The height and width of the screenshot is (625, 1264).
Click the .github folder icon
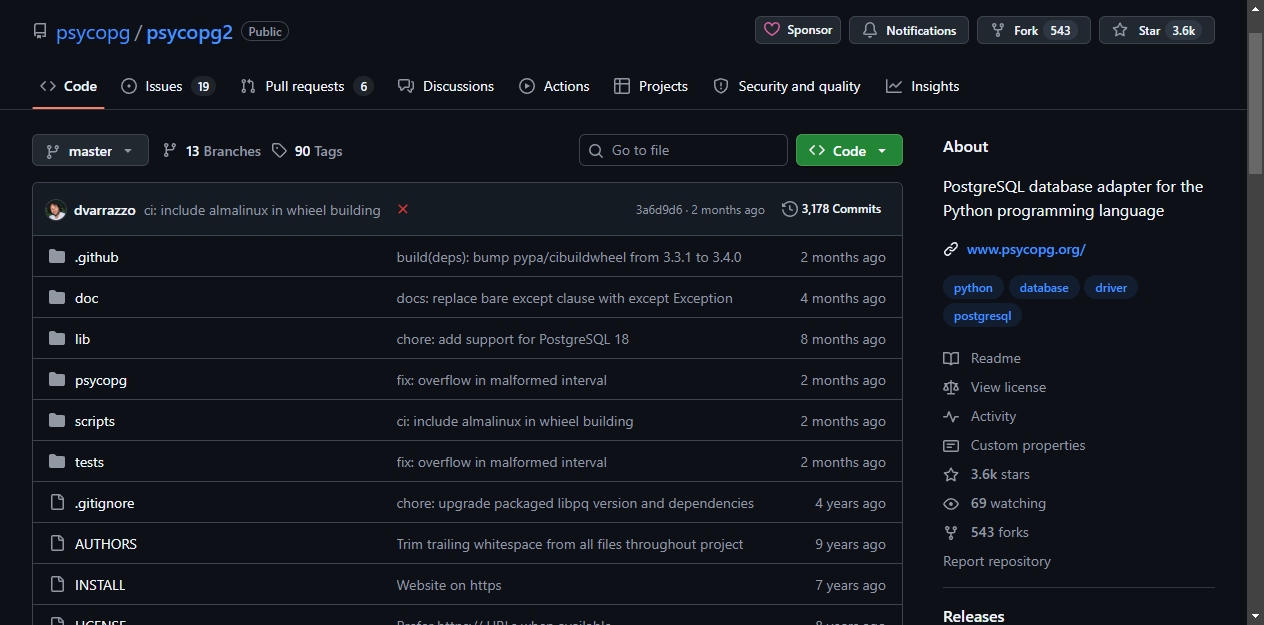tap(57, 257)
